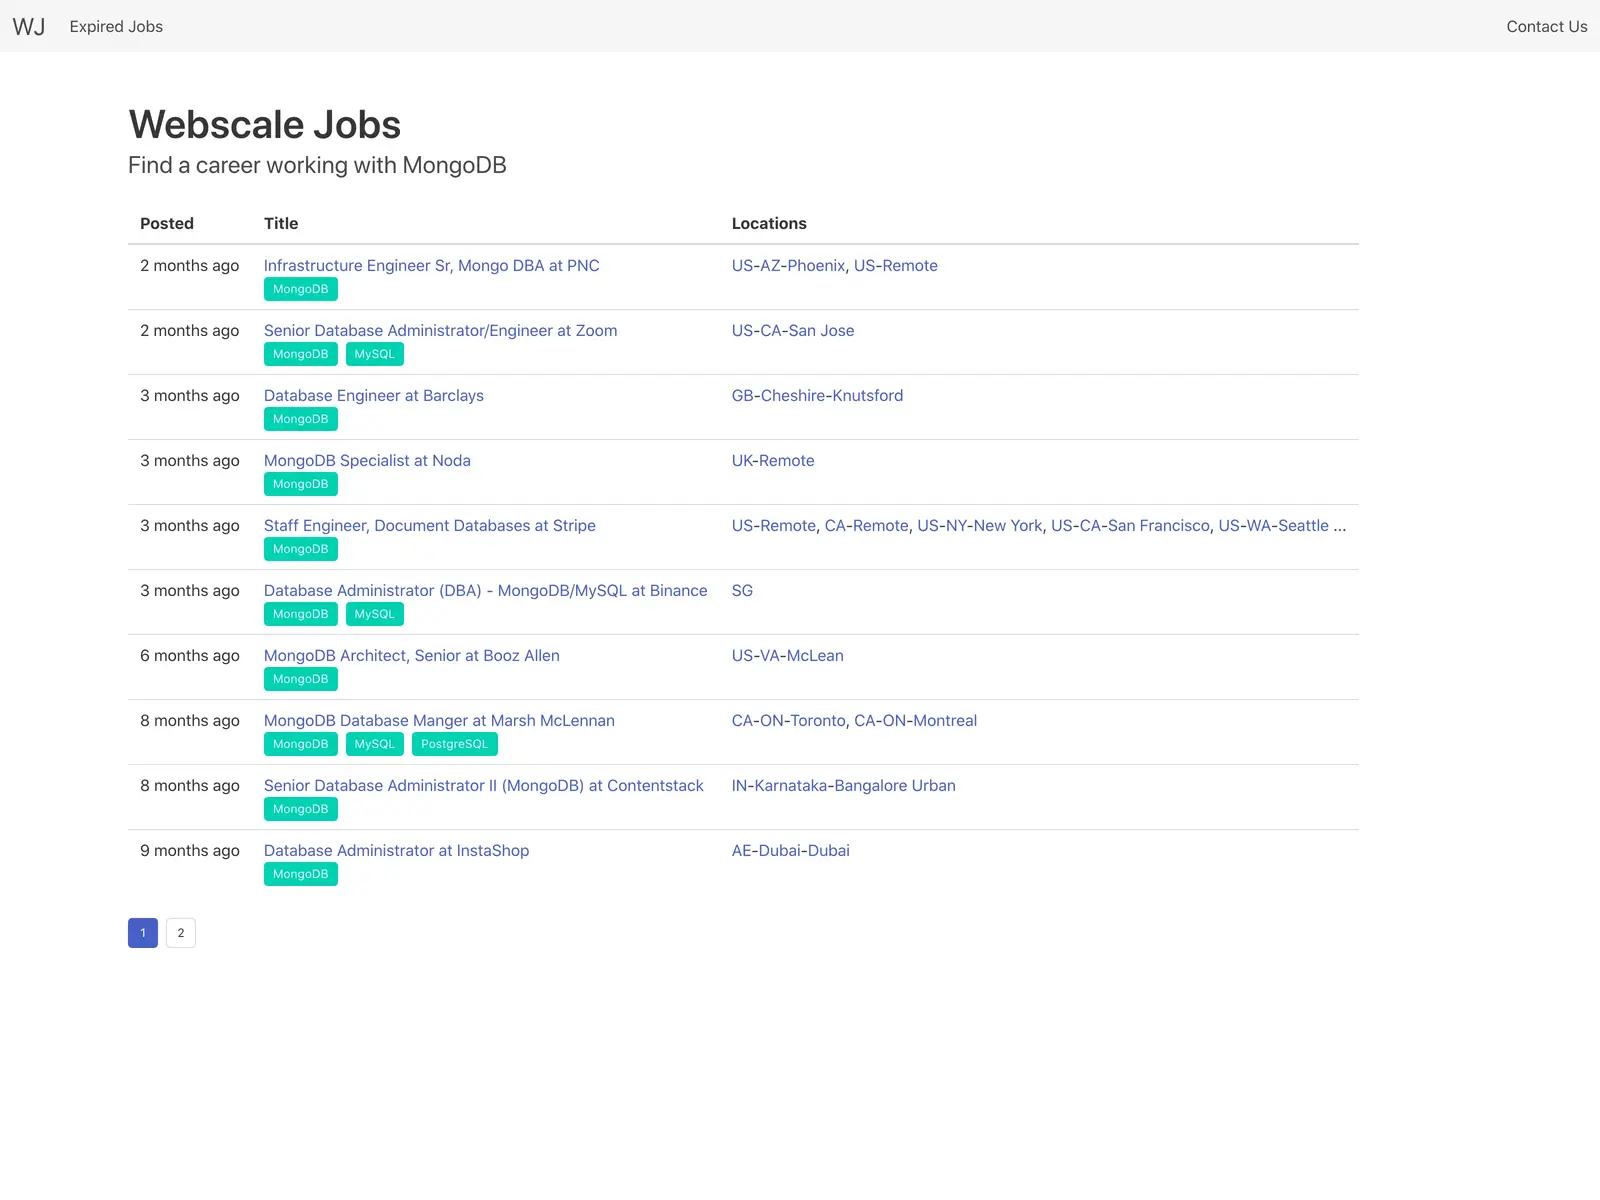Filter by AE-Dubai-Dubai location
The image size is (1600, 1200).
coord(790,850)
